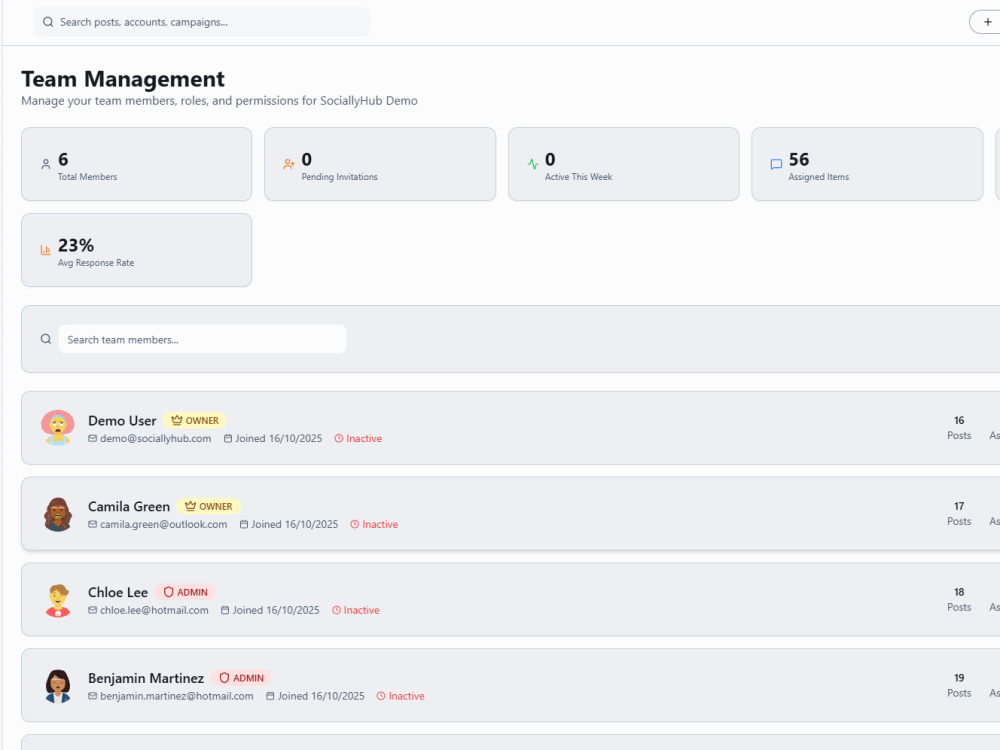This screenshot has height=750, width=1000.
Task: Click the plus button at top right
Action: (x=986, y=22)
